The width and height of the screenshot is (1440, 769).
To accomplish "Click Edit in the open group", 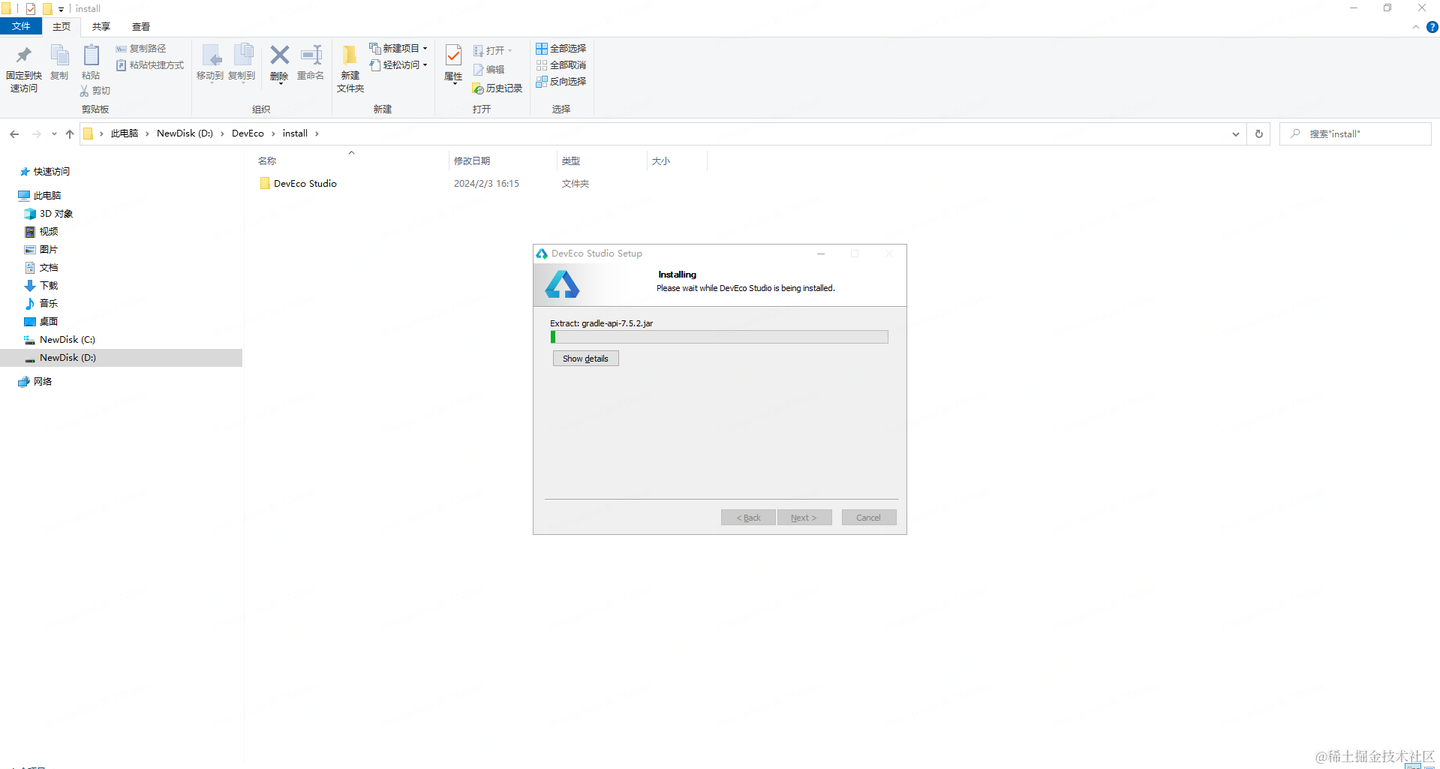I will pos(488,69).
